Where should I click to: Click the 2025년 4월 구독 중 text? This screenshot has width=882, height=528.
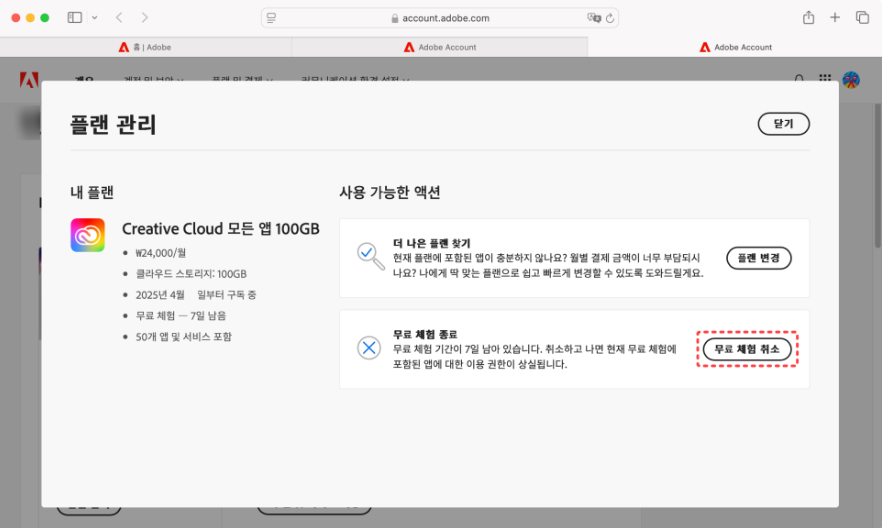[x=196, y=295]
